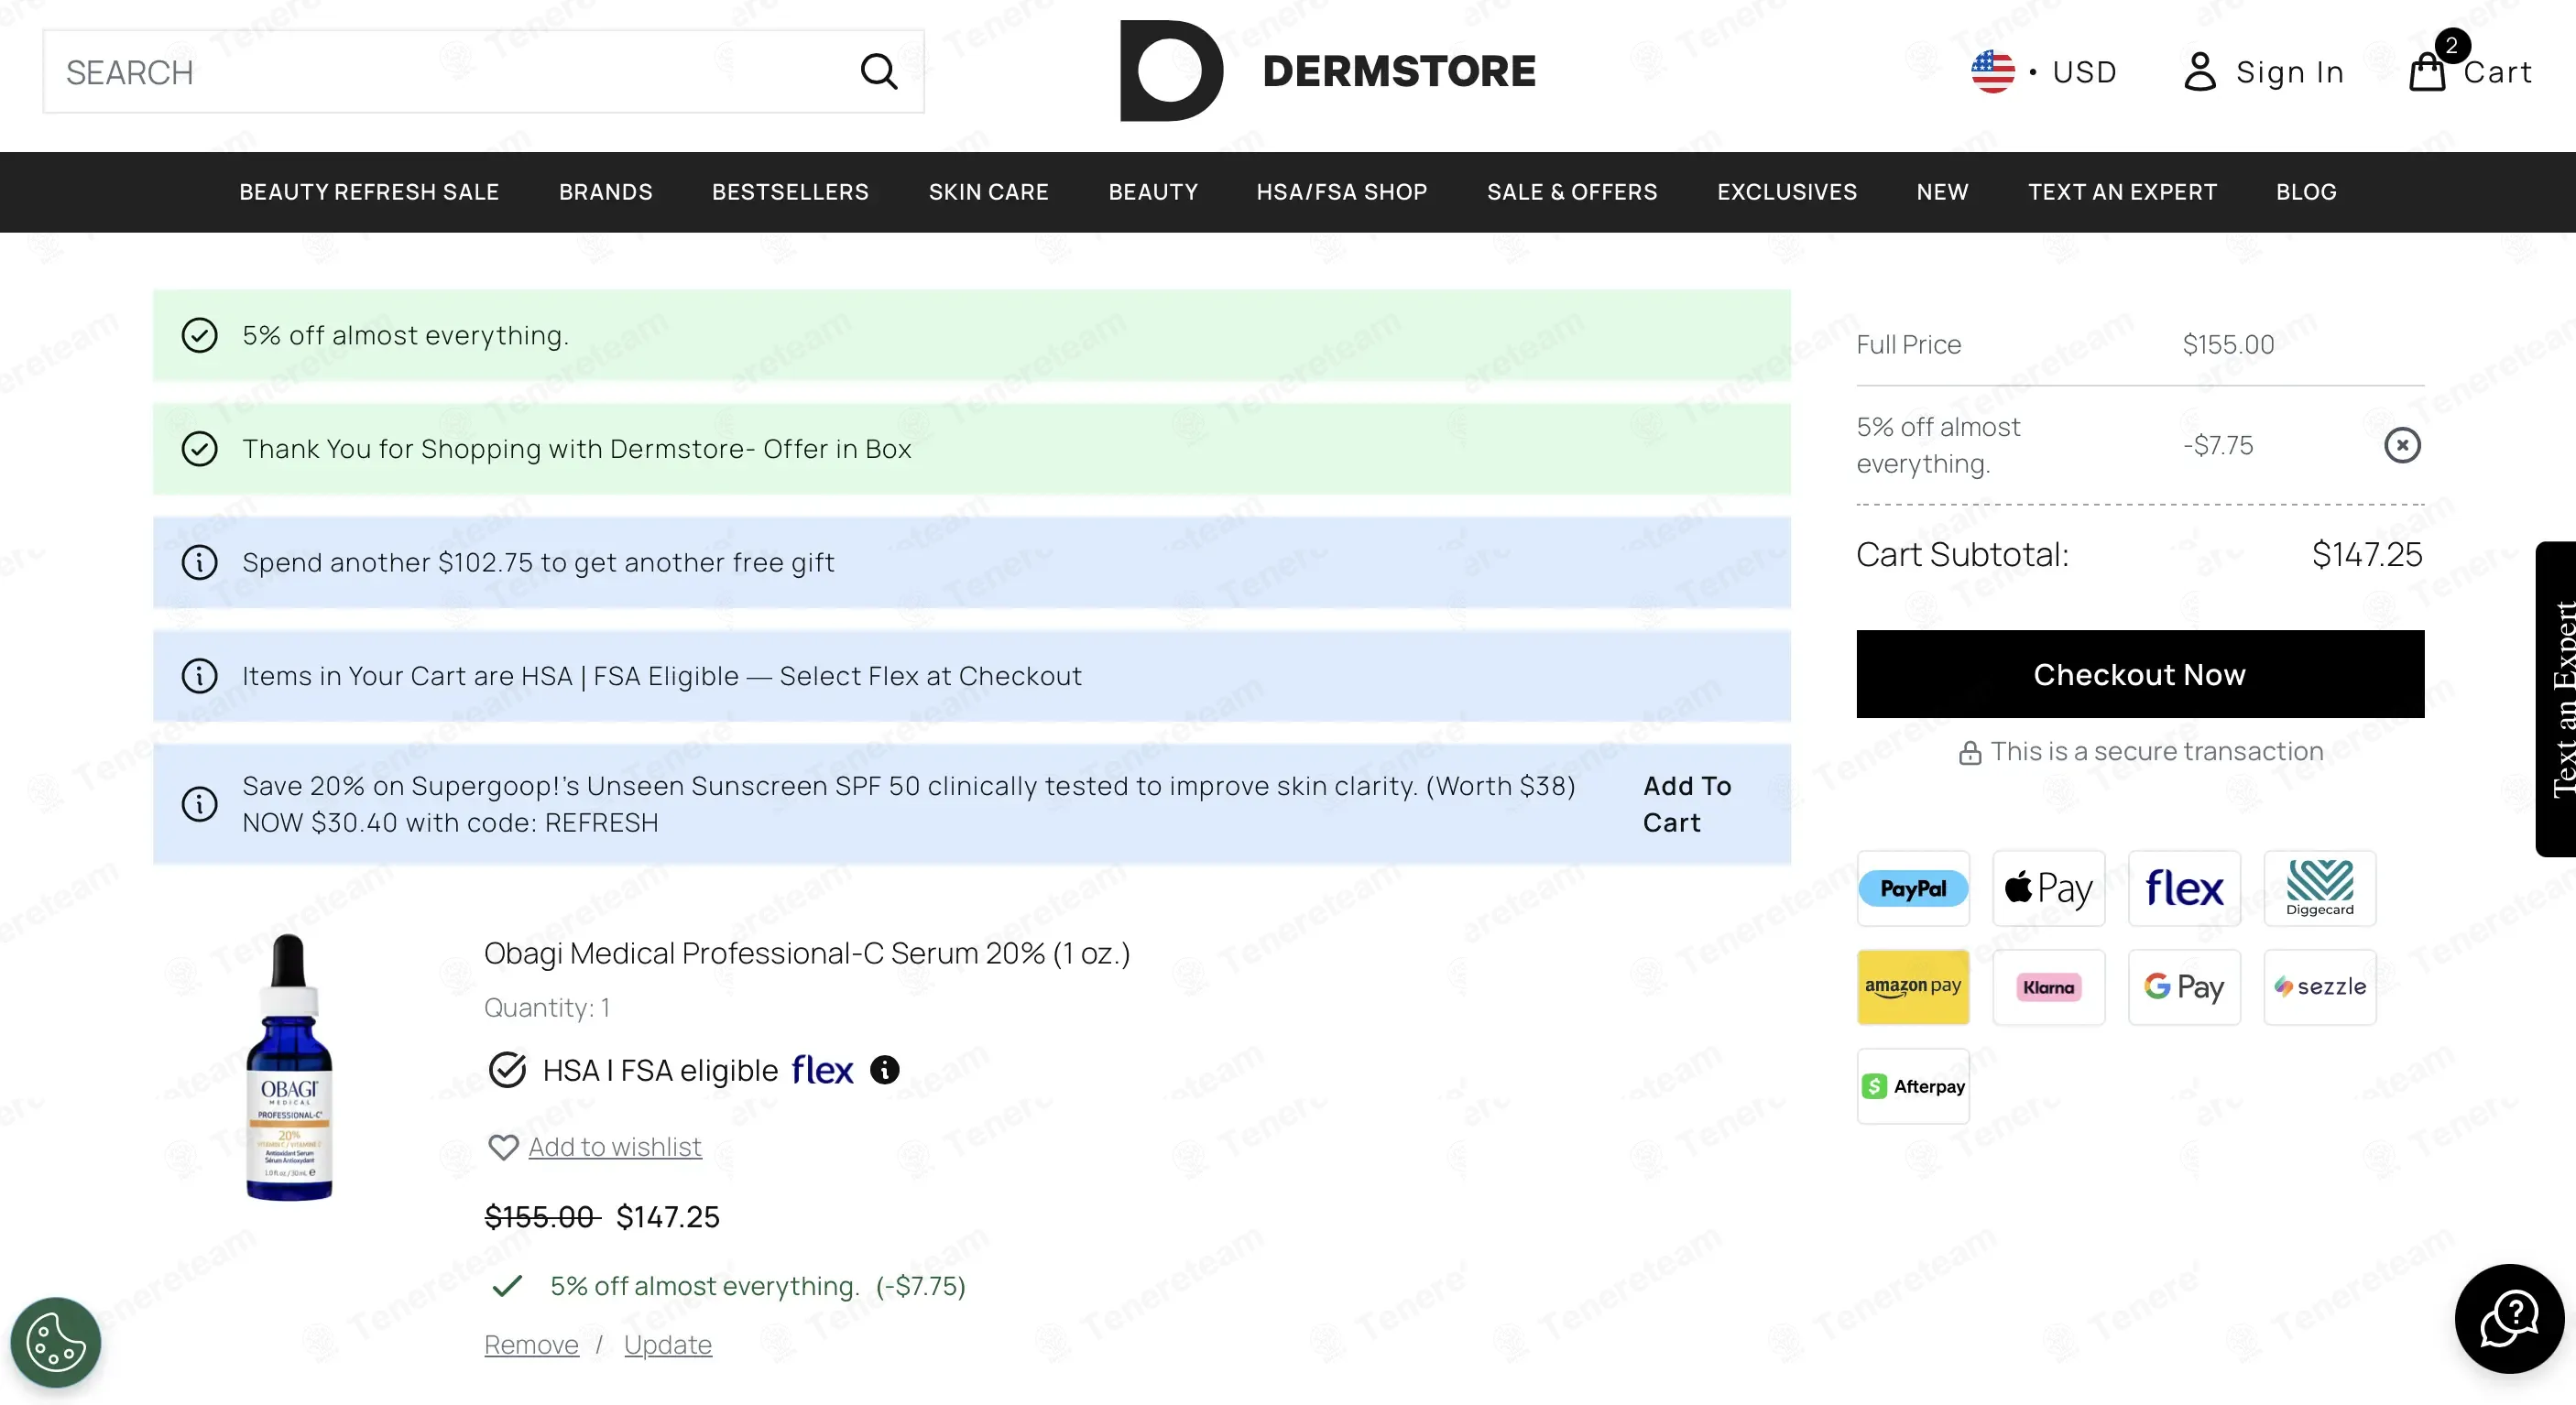Screen dimensions: 2576x1405
Task: Click the Cart label in the header
Action: pos(2497,72)
